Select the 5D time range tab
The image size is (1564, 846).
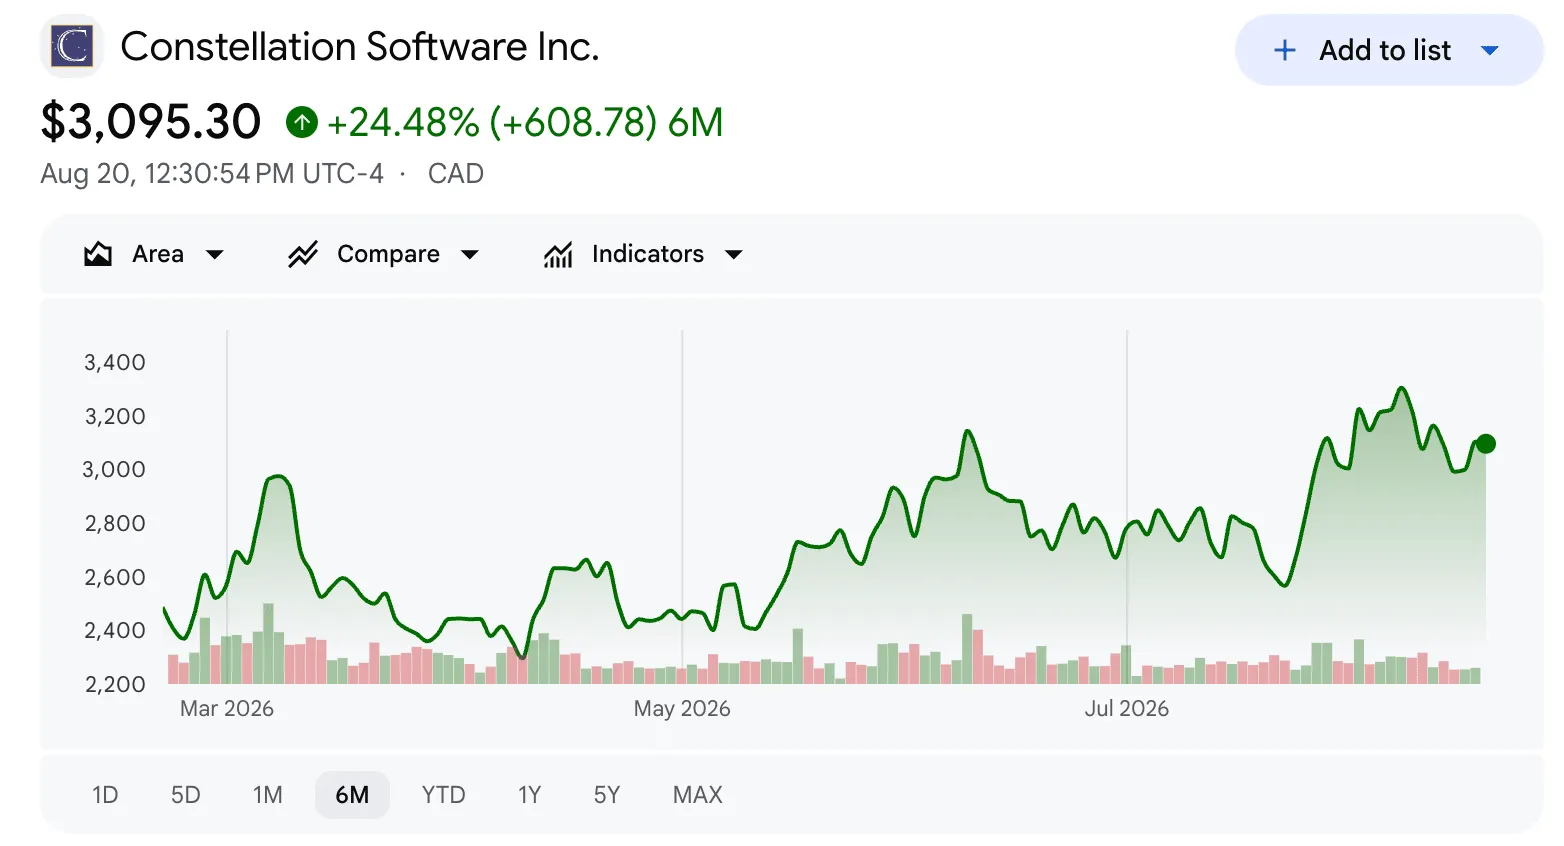click(185, 795)
